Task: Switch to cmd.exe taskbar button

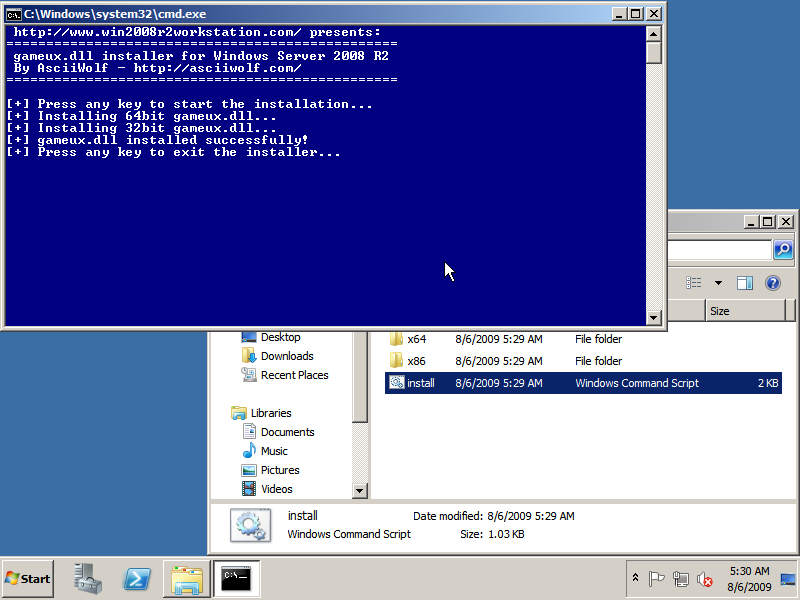Action: click(x=236, y=579)
